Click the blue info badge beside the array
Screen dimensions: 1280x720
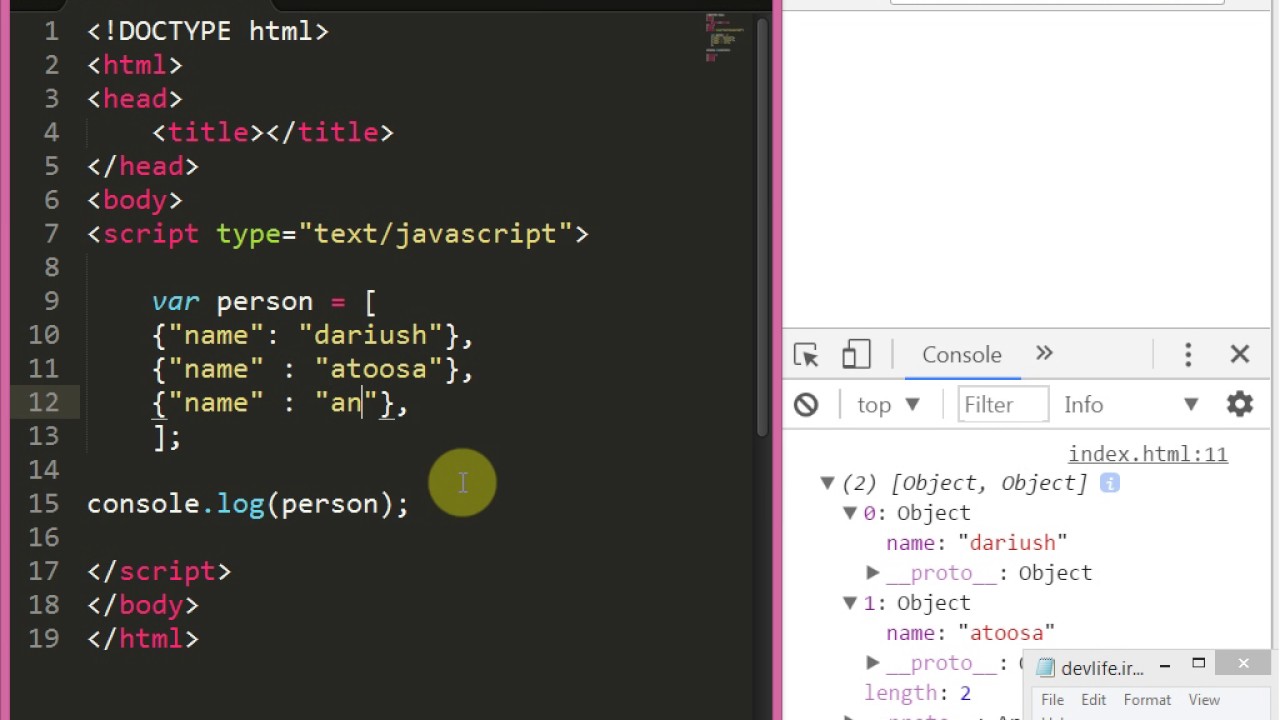click(x=1110, y=483)
